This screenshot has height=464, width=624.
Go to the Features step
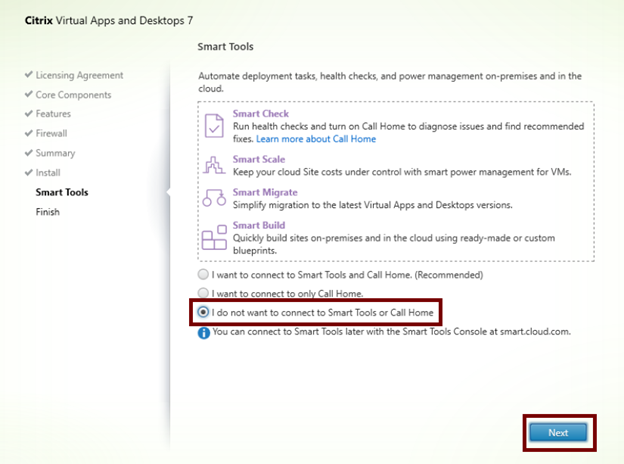(x=53, y=114)
